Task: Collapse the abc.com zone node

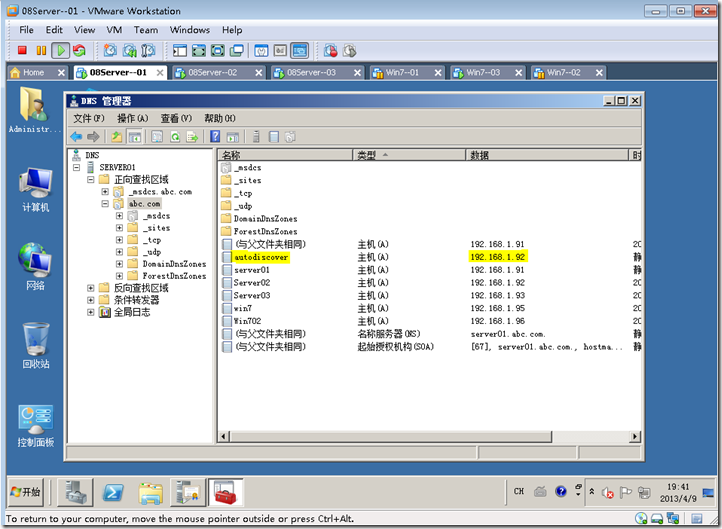Action: 105,203
